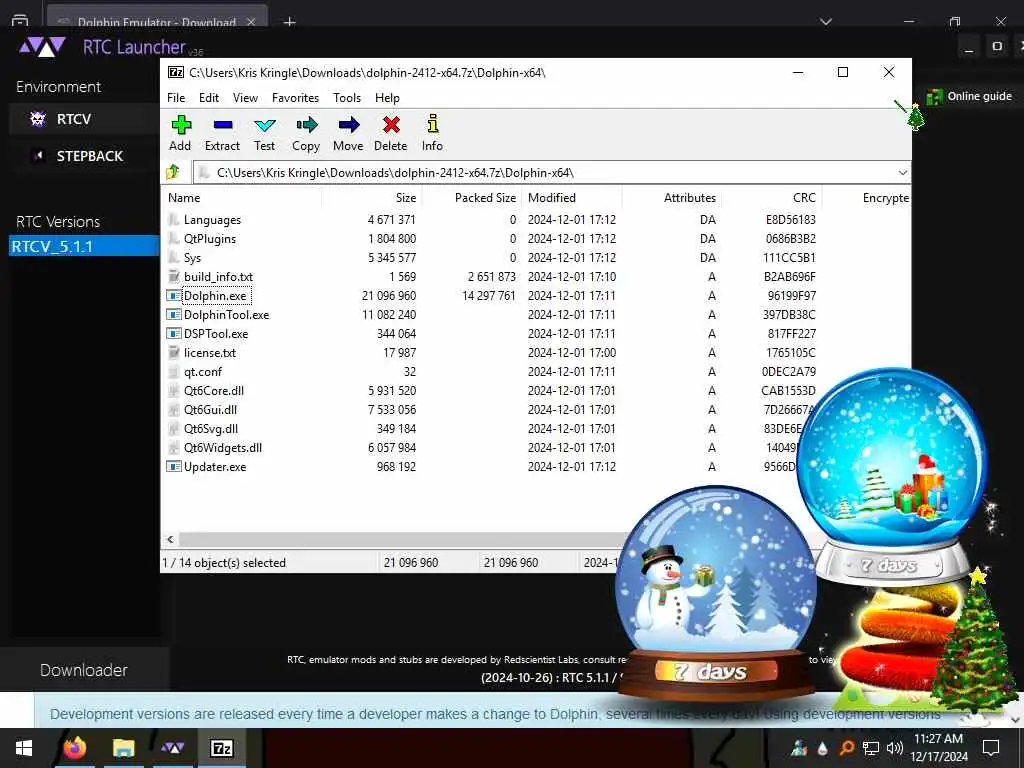Viewport: 1024px width, 768px height.
Task: Close the Dolphin Emulator browser tab
Action: coord(251,22)
